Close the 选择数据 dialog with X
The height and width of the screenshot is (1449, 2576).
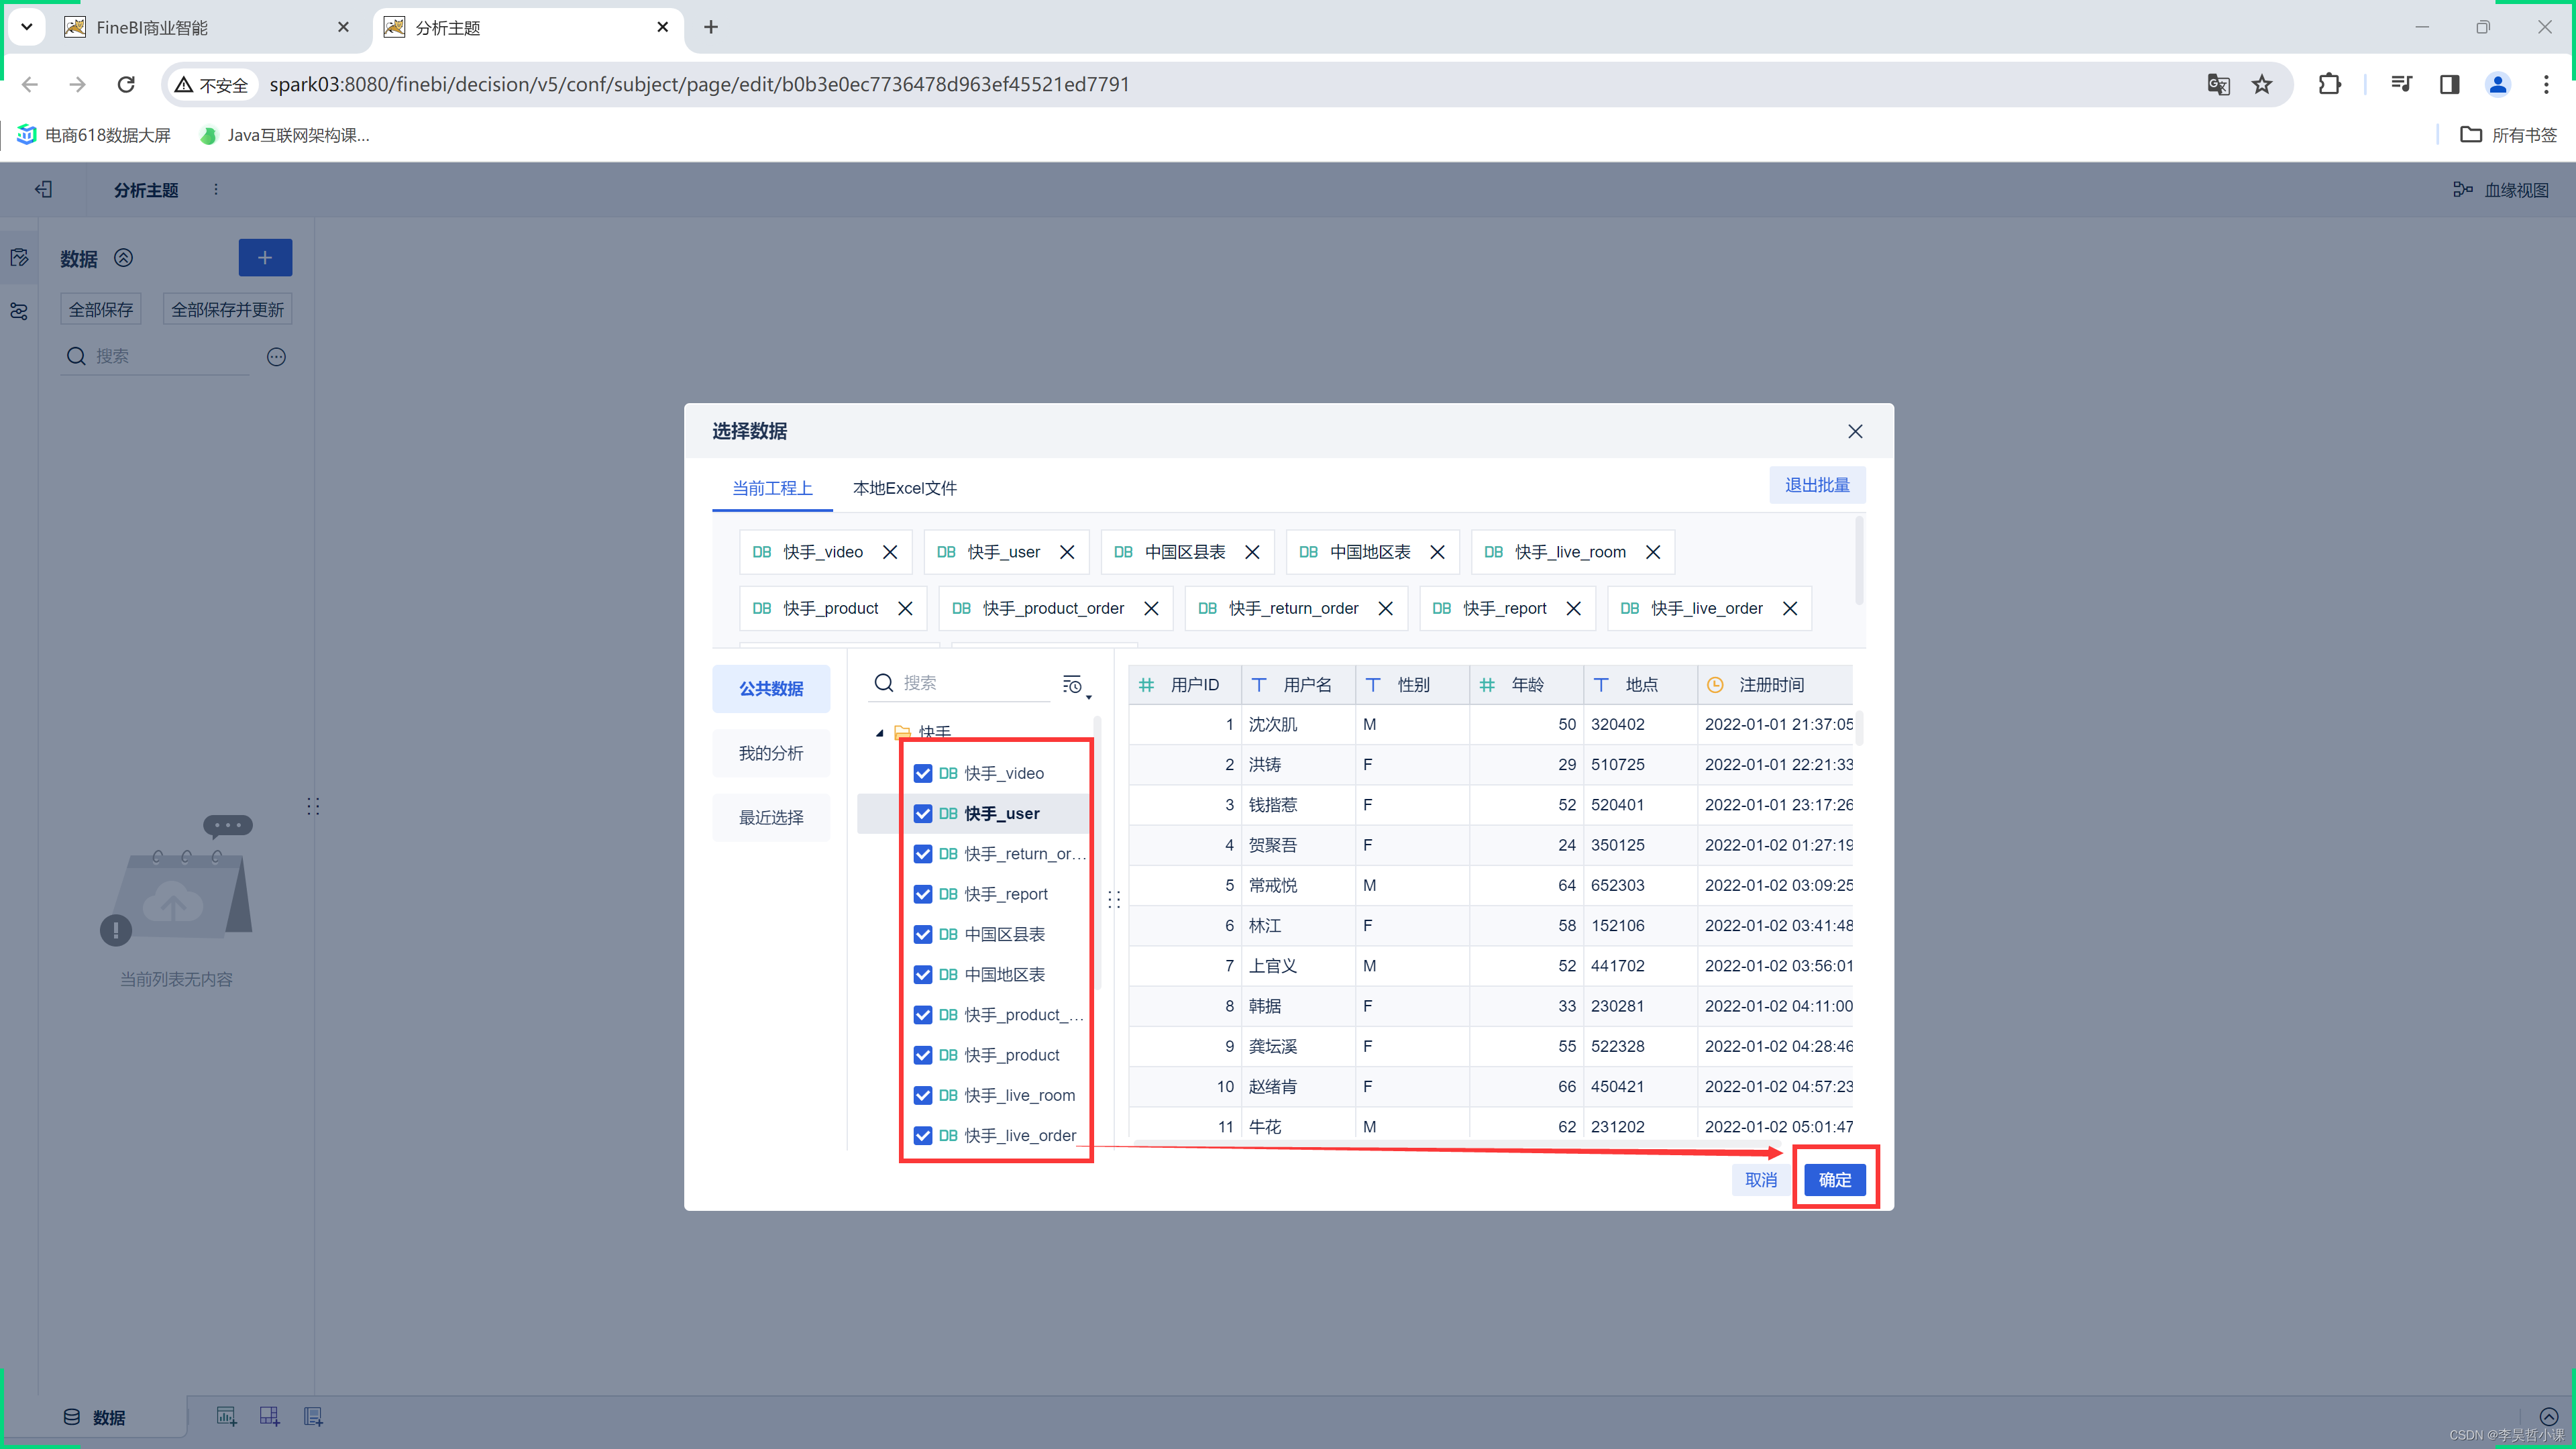[1855, 431]
